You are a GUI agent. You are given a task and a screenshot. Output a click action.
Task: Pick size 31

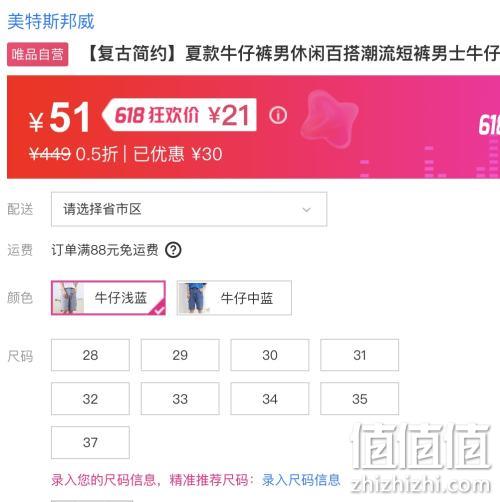pyautogui.click(x=360, y=355)
